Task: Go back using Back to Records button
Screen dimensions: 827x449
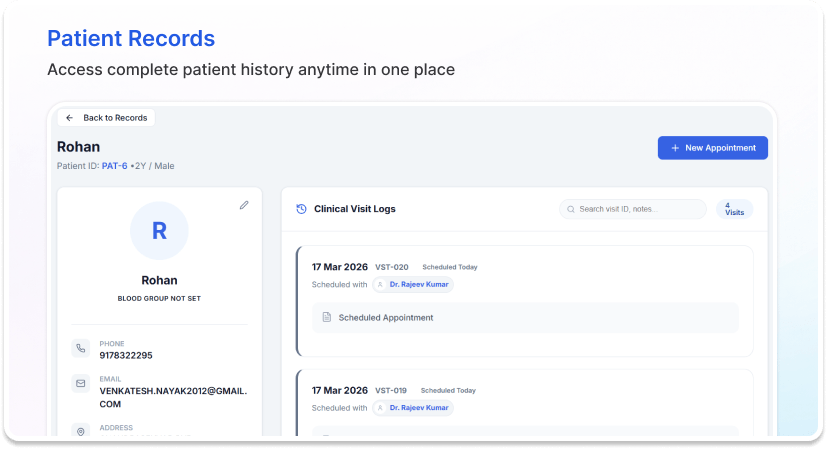Action: click(106, 117)
